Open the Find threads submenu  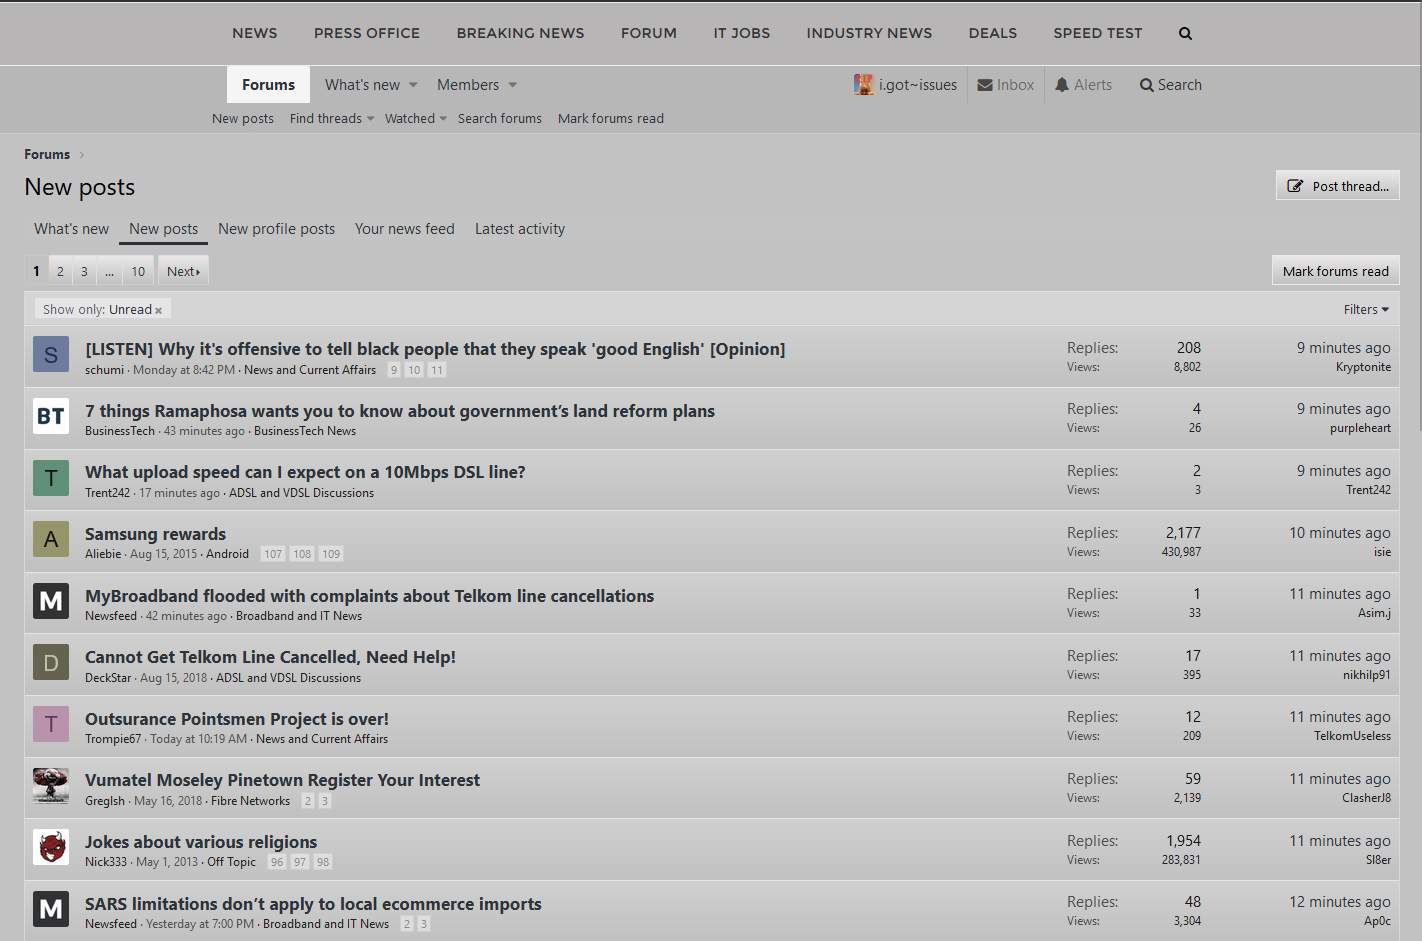click(x=331, y=118)
